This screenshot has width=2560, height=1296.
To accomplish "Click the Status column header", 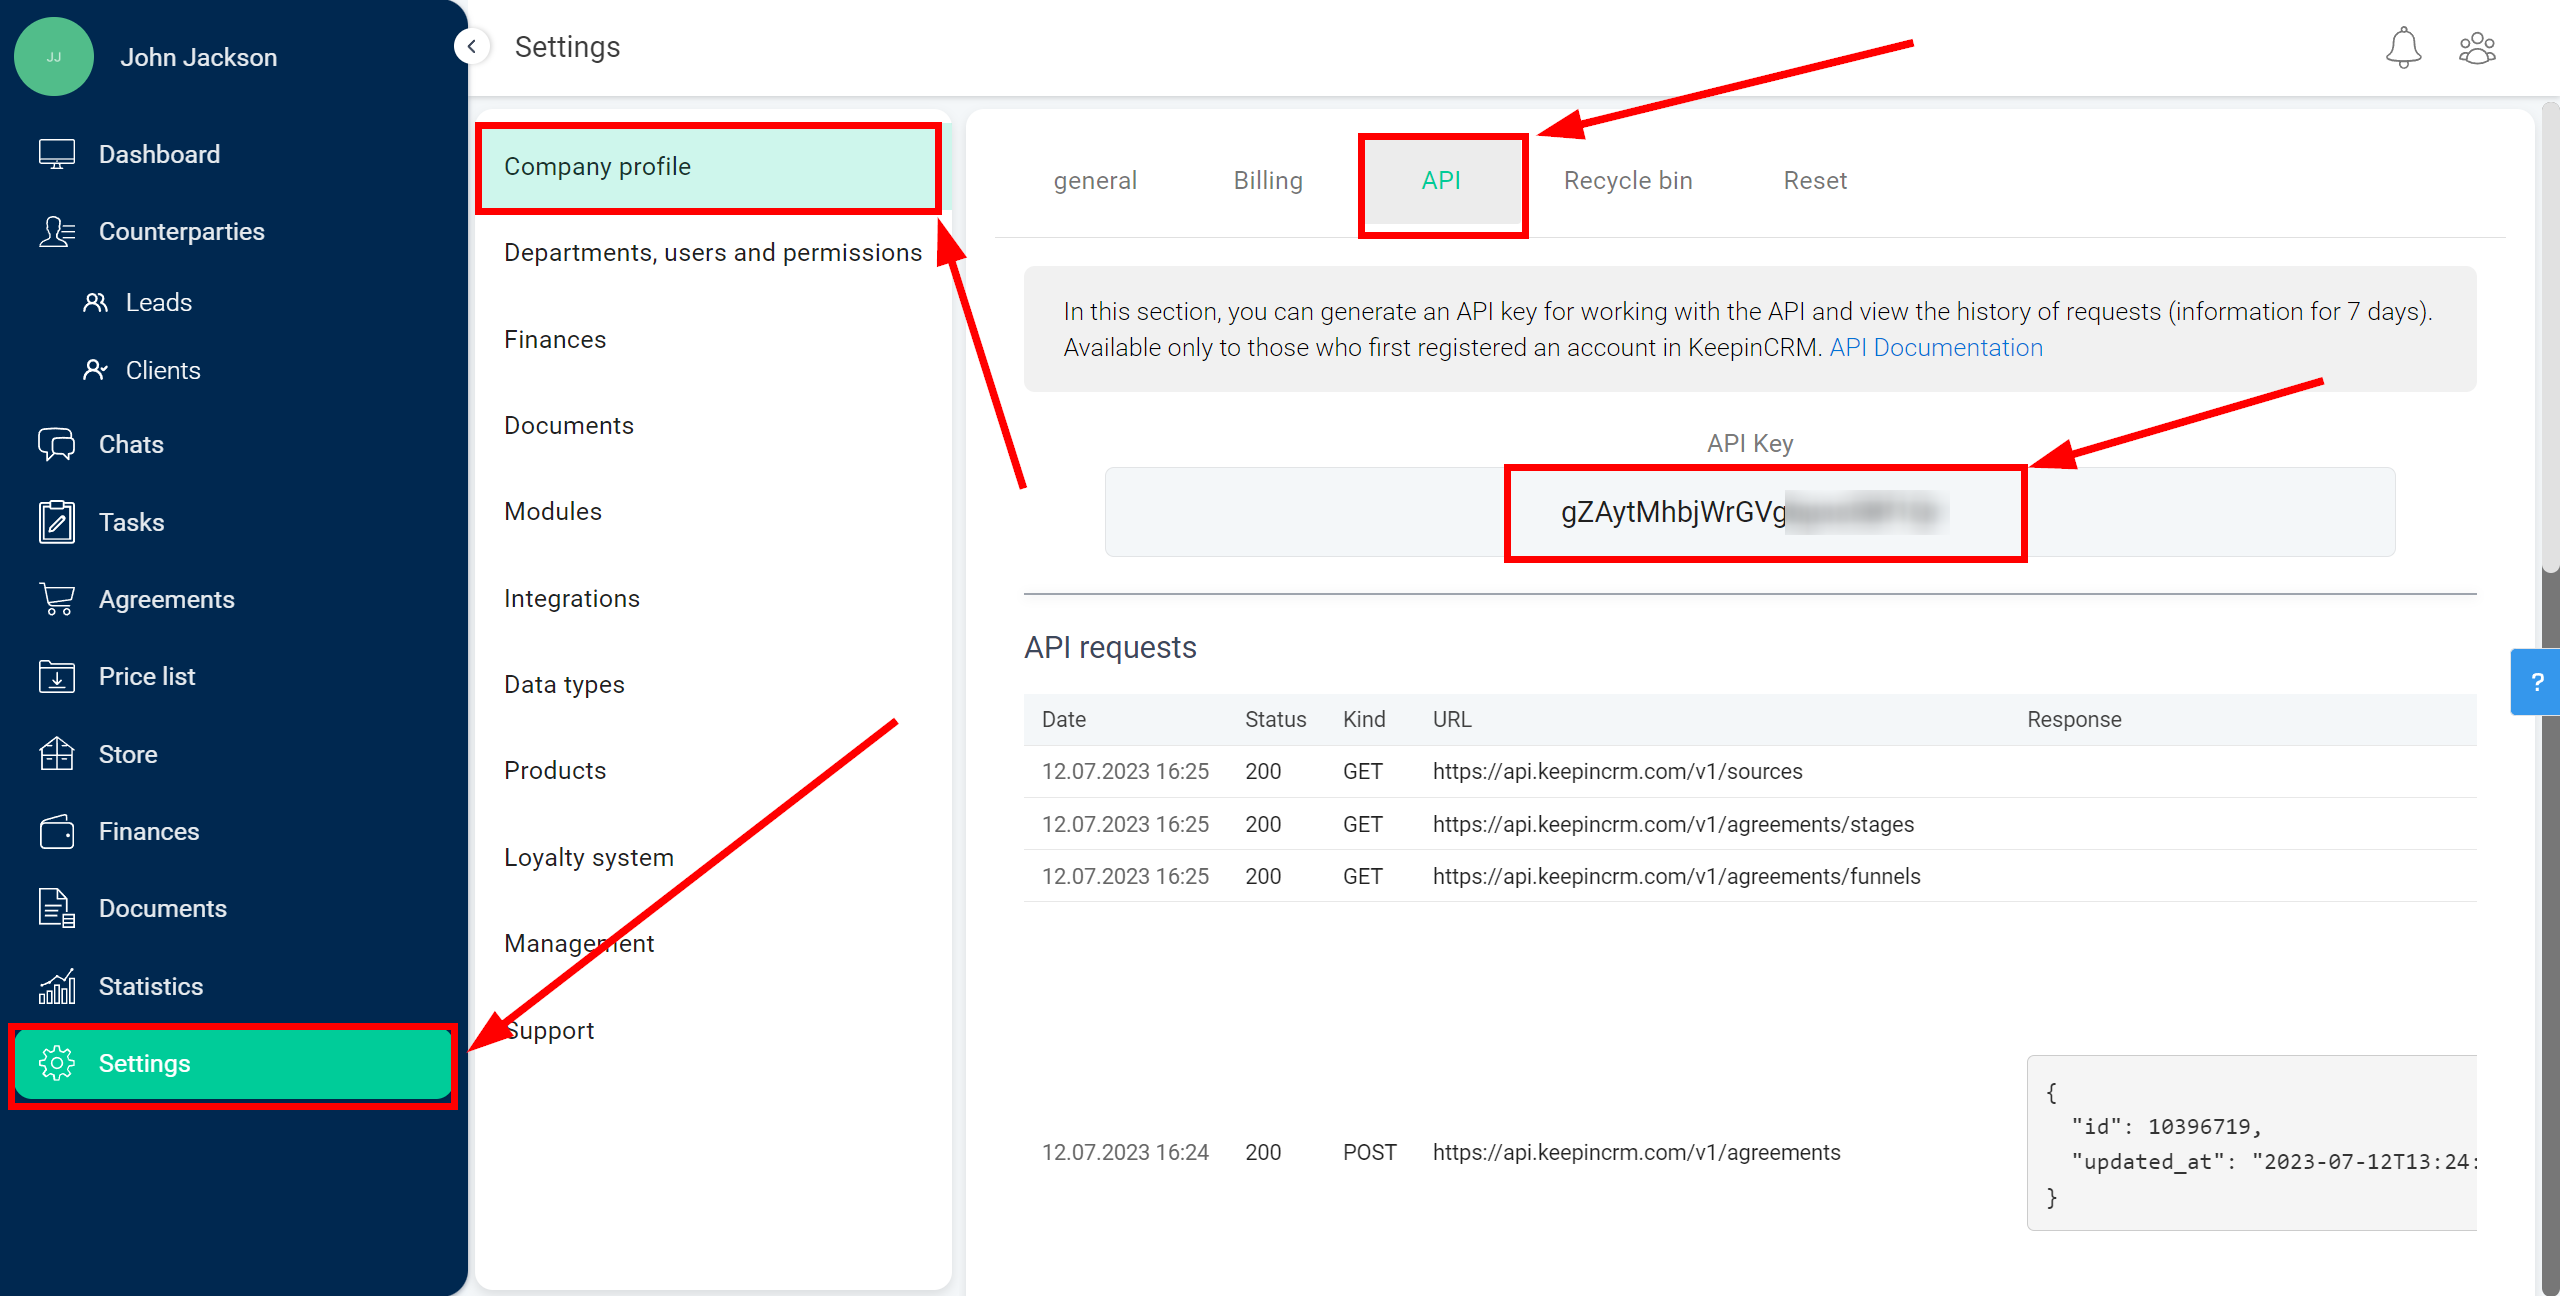I will click(1275, 719).
